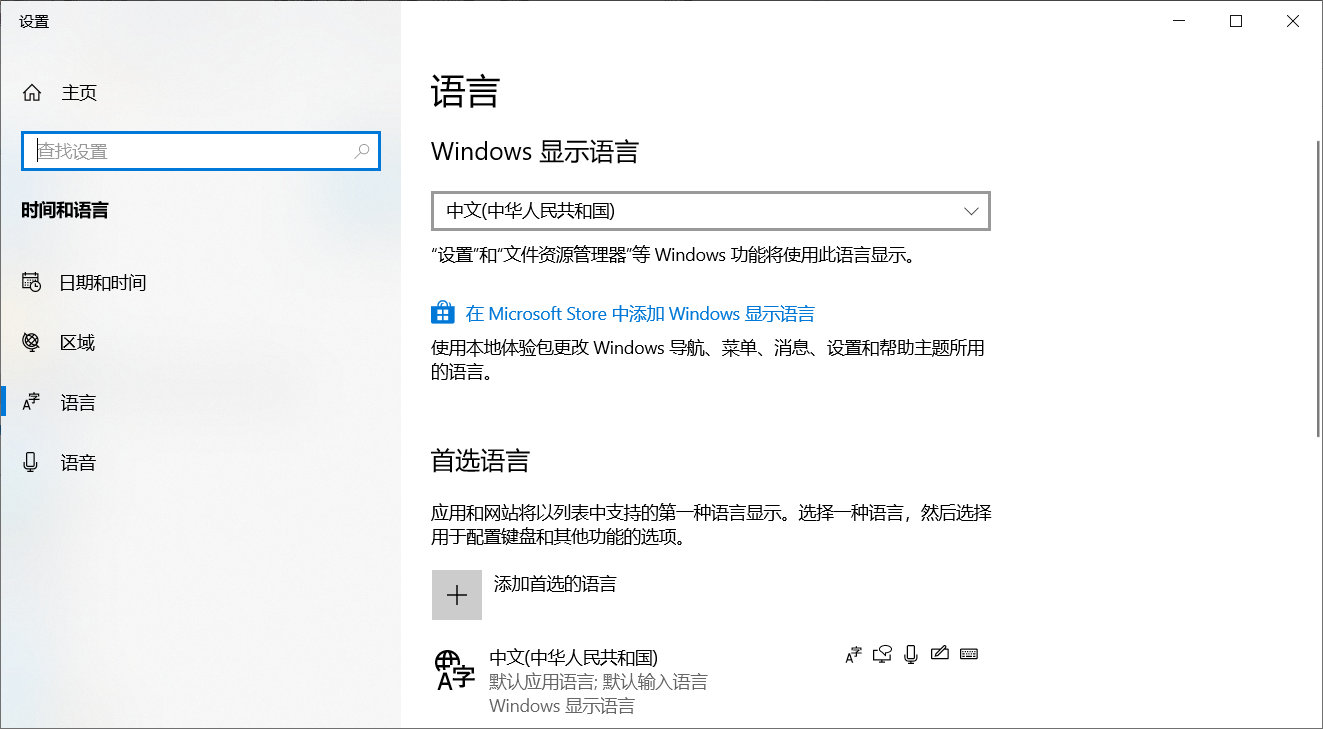Click the microphone speech icon beside 中文
Image resolution: width=1323 pixels, height=729 pixels.
tap(910, 653)
